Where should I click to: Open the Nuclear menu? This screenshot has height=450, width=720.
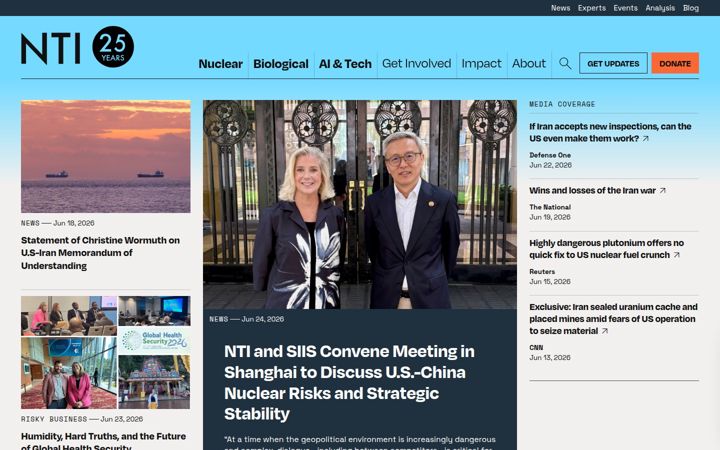(x=220, y=64)
